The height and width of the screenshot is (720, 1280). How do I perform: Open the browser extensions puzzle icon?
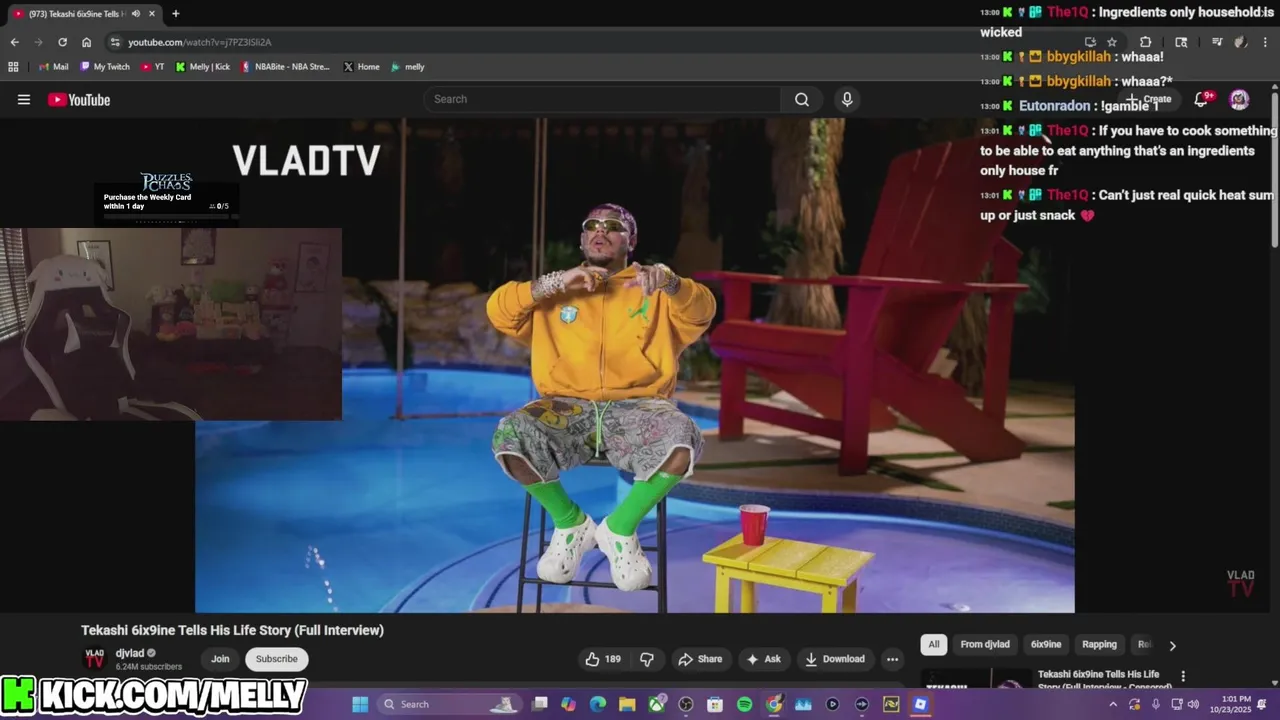pos(1145,42)
